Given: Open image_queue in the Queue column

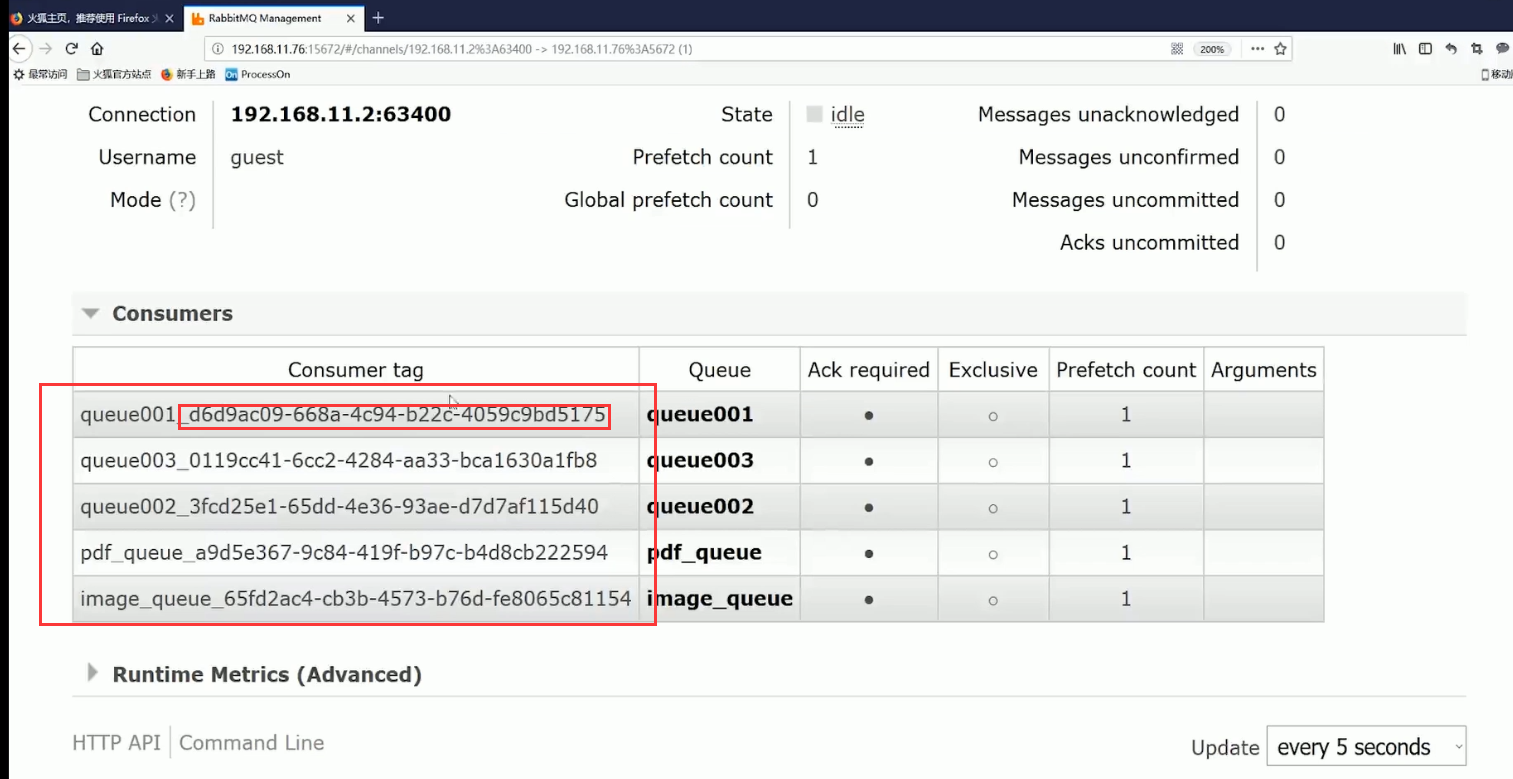Looking at the screenshot, I should tap(720, 599).
